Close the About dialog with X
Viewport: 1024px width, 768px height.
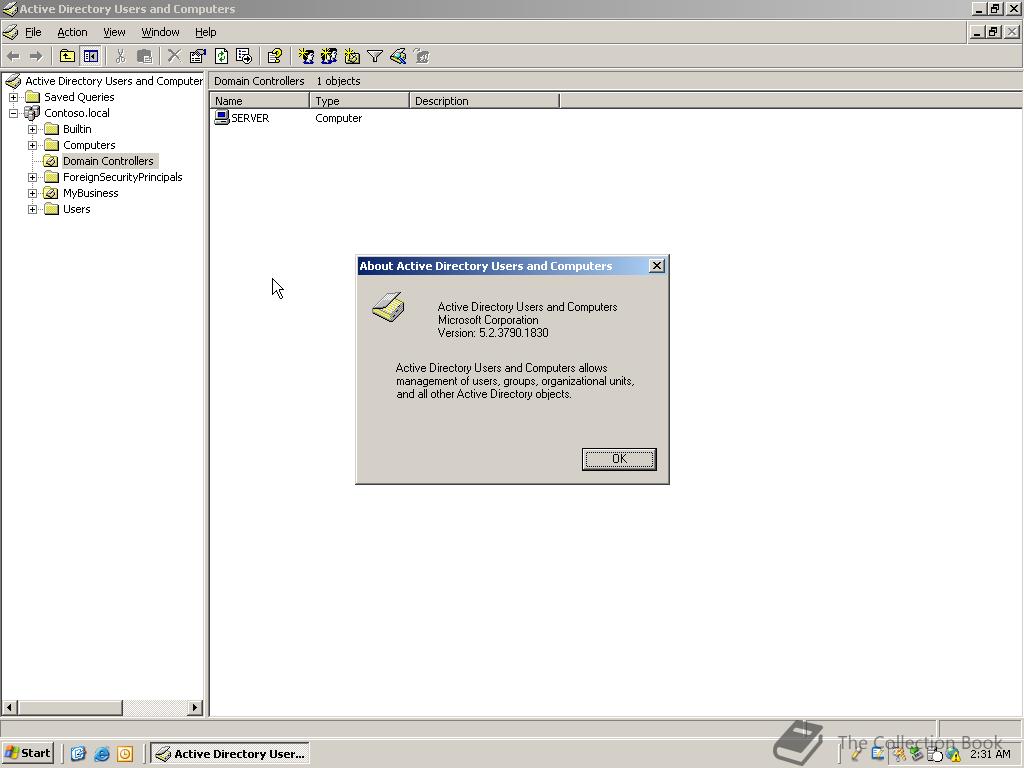pos(657,266)
